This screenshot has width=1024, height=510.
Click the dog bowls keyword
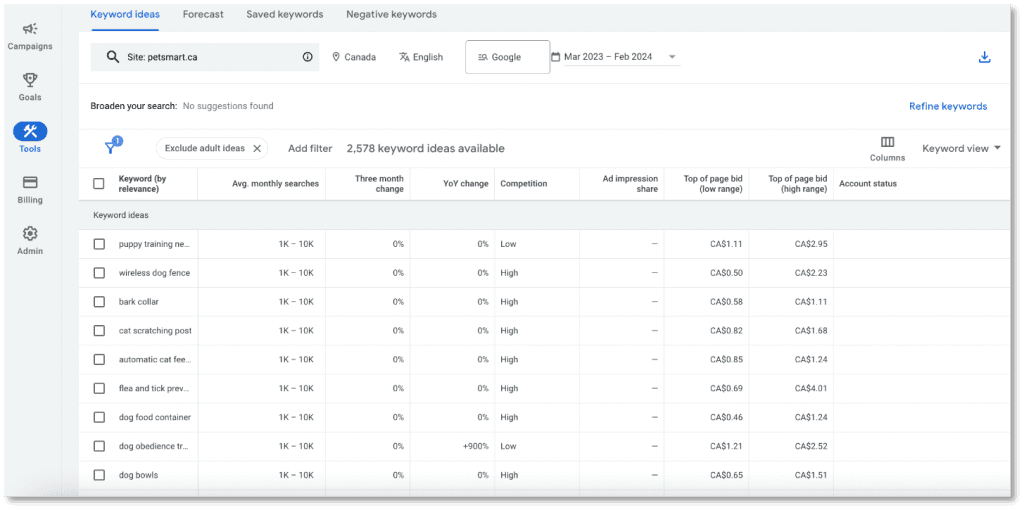pyautogui.click(x=138, y=475)
